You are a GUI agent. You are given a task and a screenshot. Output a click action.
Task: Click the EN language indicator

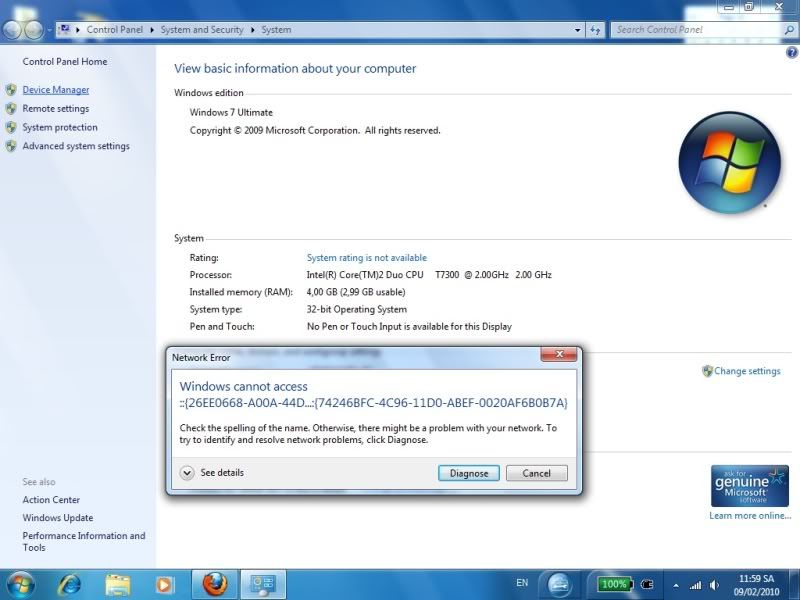522,583
